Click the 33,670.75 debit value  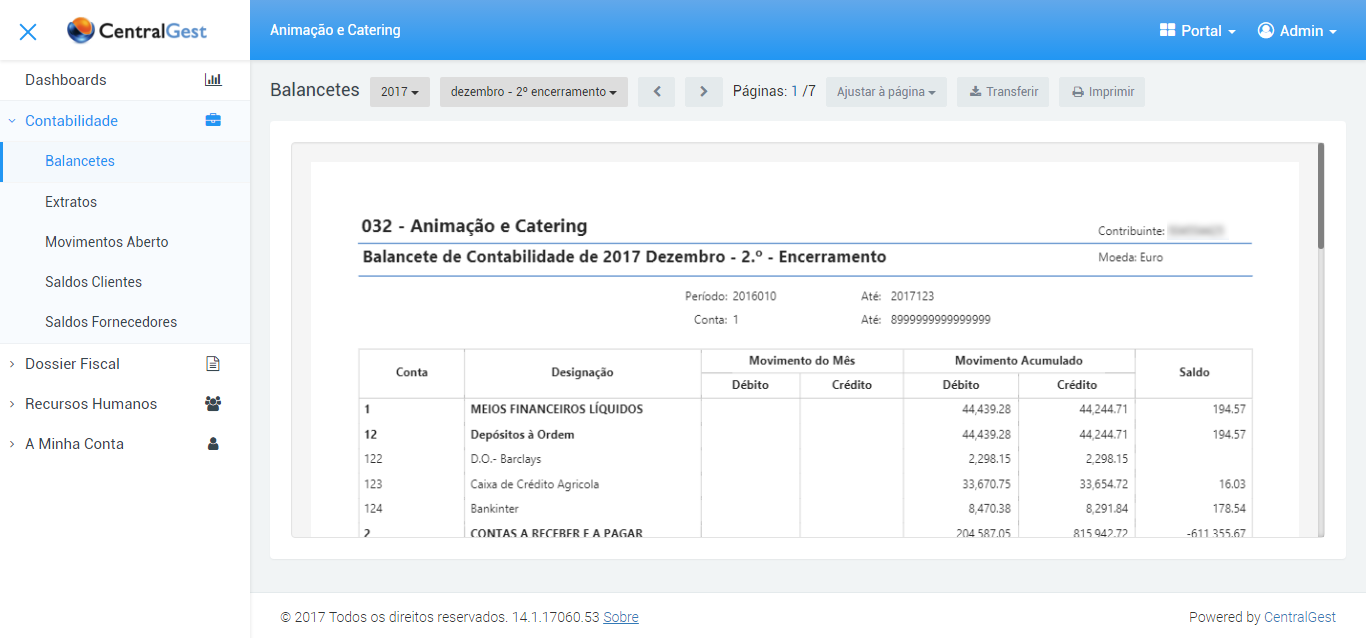(x=986, y=484)
